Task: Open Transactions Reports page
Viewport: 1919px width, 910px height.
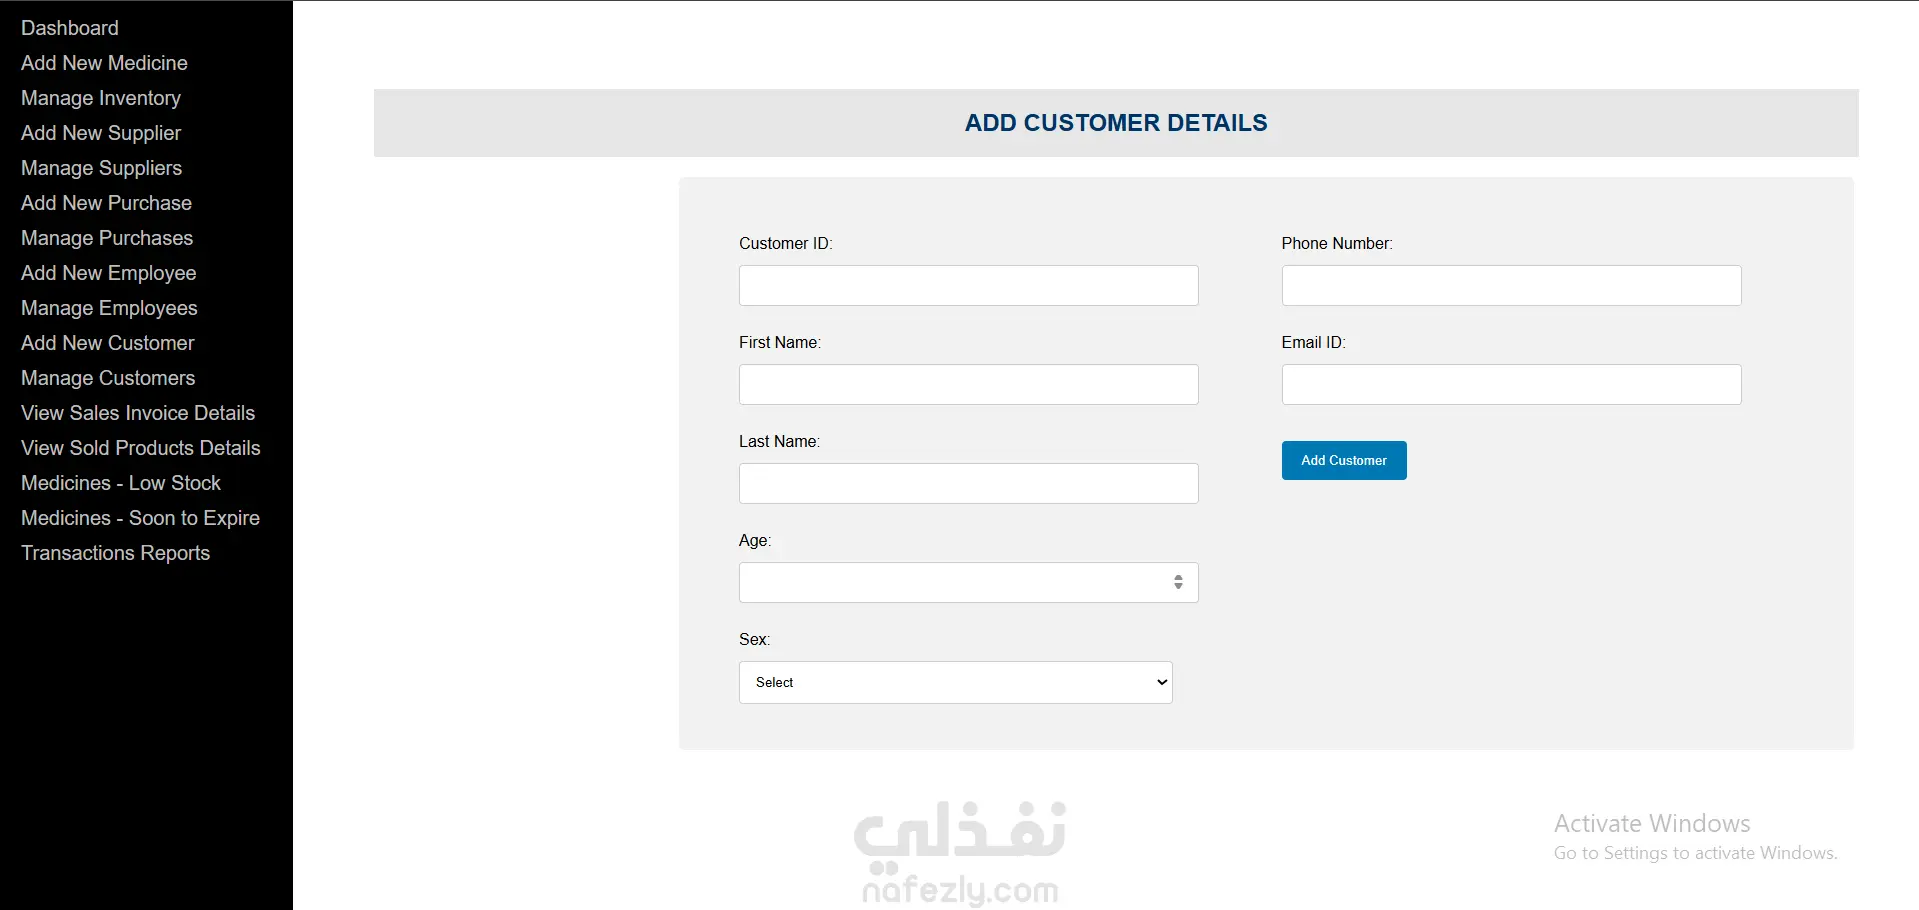Action: (116, 553)
